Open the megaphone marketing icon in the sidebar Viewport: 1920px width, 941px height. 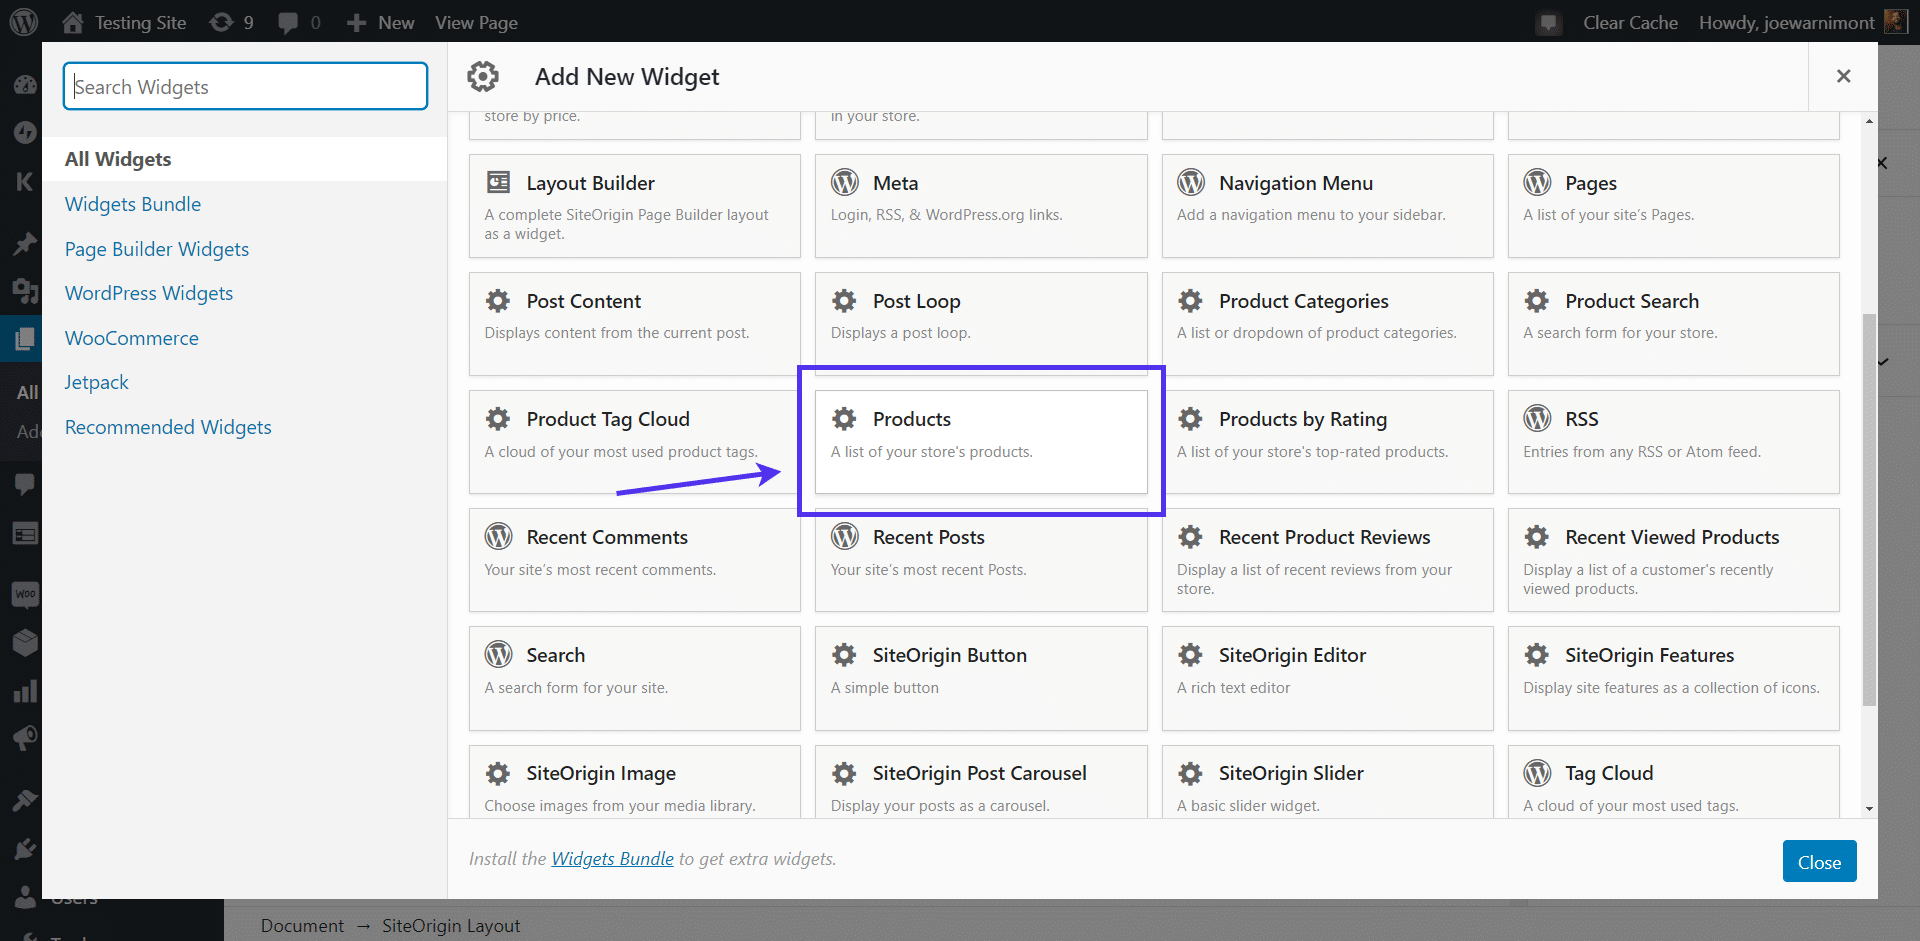click(26, 738)
